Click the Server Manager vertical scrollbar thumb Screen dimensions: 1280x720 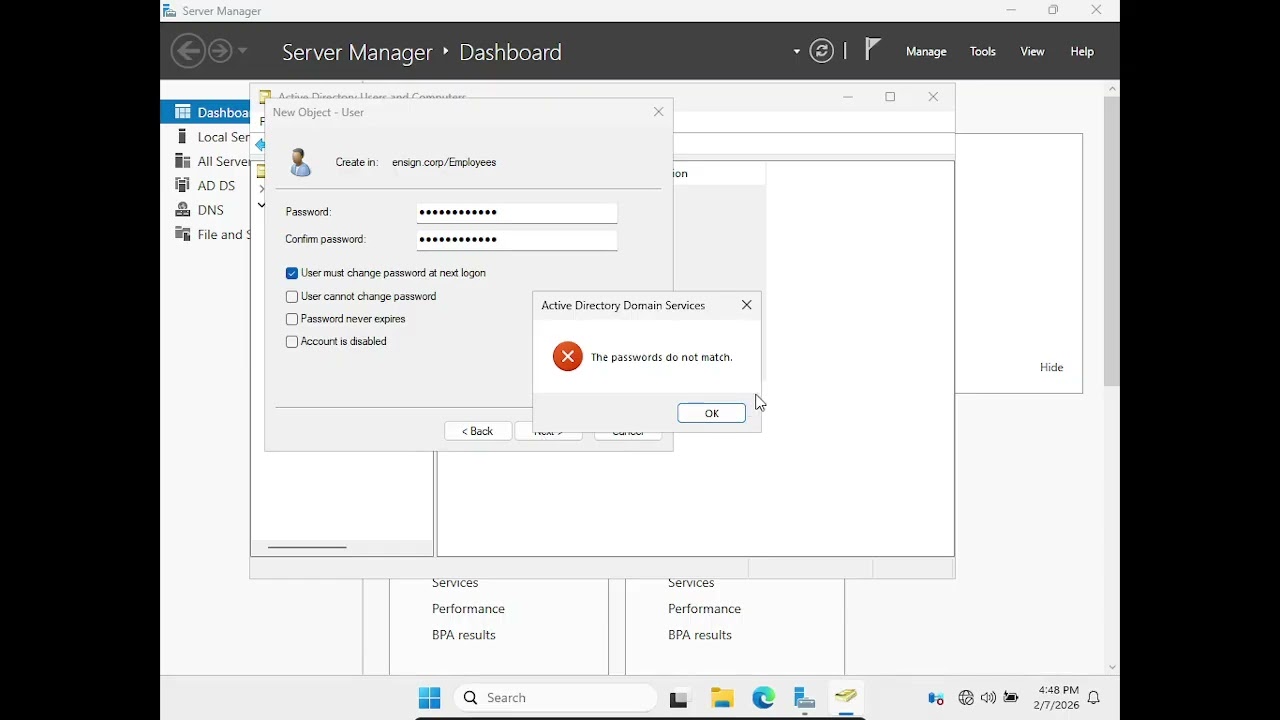click(x=1112, y=241)
